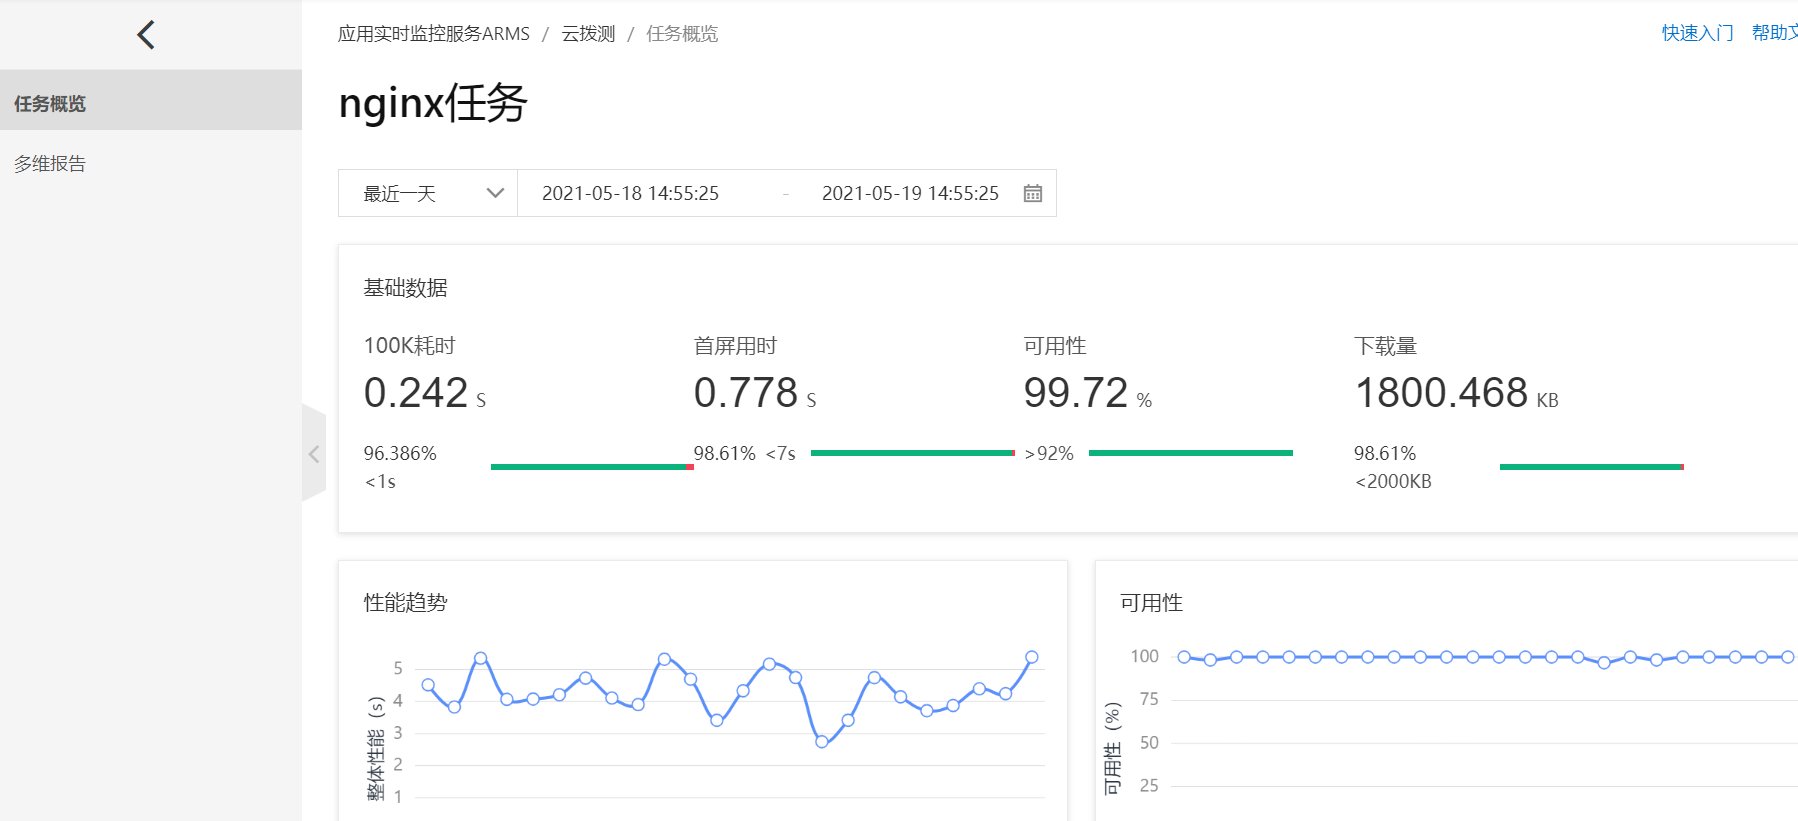This screenshot has width=1798, height=821.
Task: Click the nginx任务 page heading
Action: pyautogui.click(x=433, y=103)
